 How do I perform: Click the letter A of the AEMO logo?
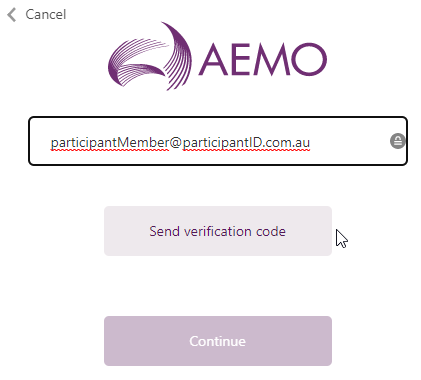(214, 60)
